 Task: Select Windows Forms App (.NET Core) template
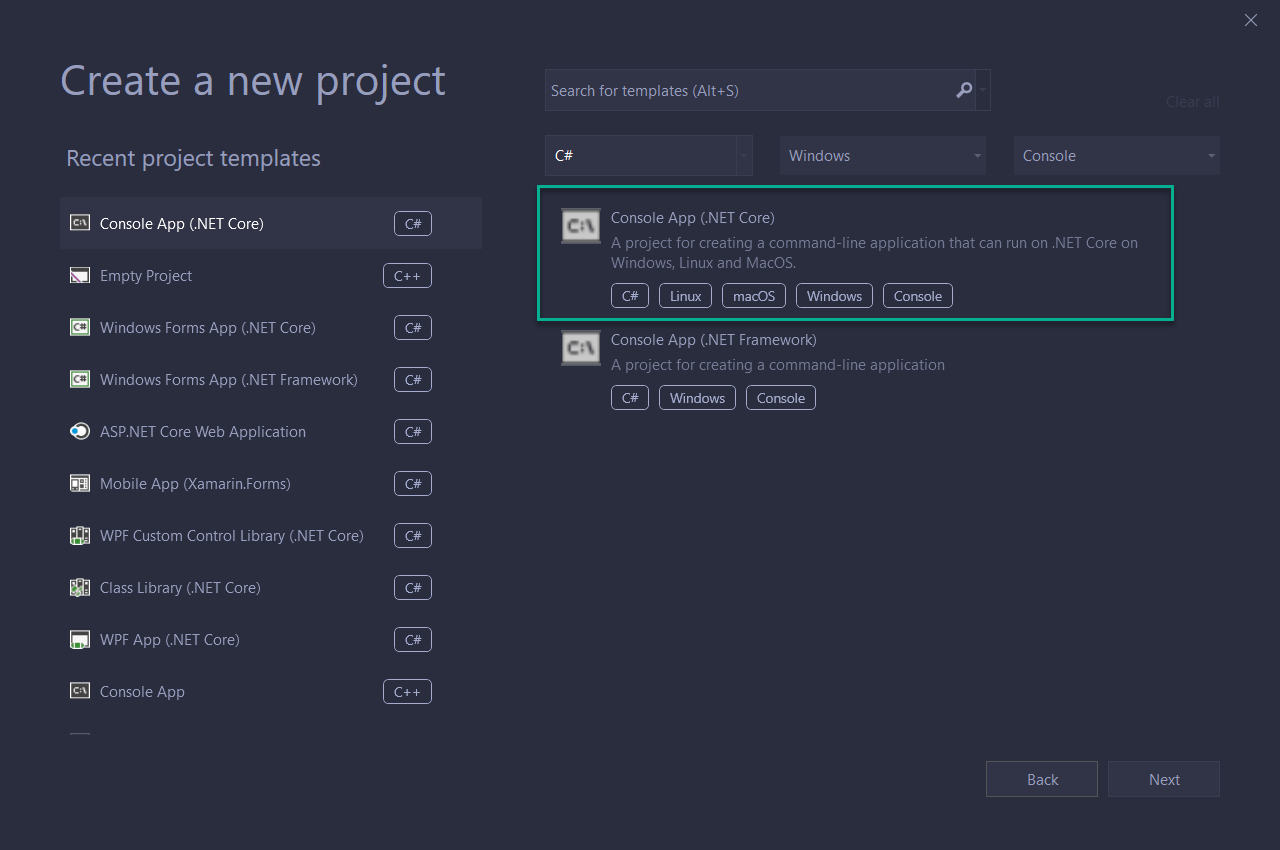pyautogui.click(x=271, y=327)
